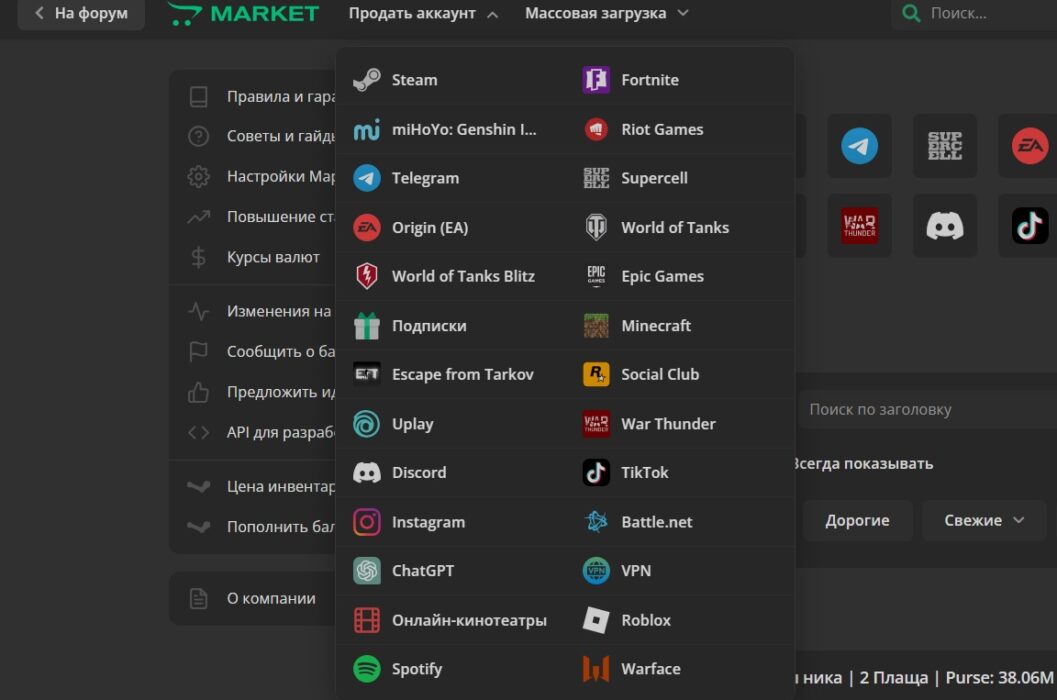The height and width of the screenshot is (700, 1057).
Task: Open Пополнить баланс sidebar link
Action: (x=253, y=527)
